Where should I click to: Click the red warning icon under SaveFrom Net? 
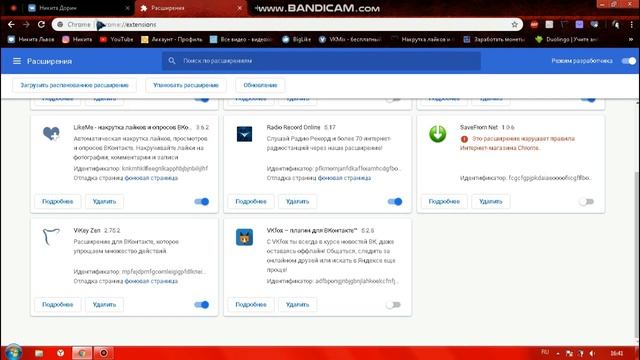(464, 139)
